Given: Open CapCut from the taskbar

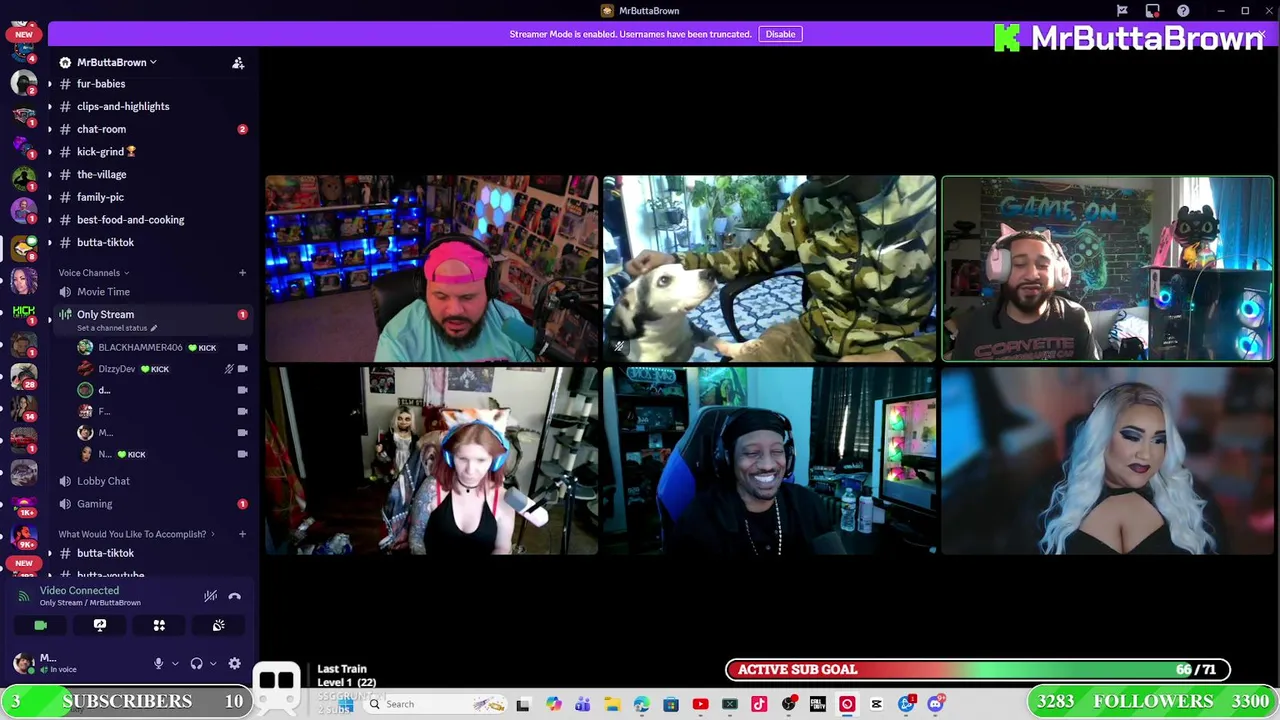Looking at the screenshot, I should coord(876,704).
